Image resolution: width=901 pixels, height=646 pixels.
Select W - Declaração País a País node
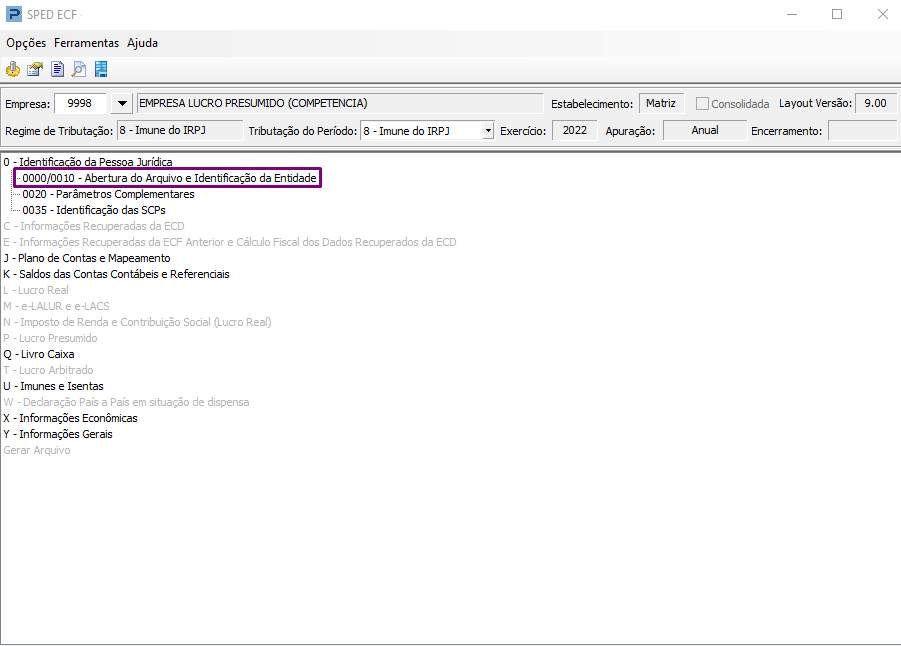point(126,402)
